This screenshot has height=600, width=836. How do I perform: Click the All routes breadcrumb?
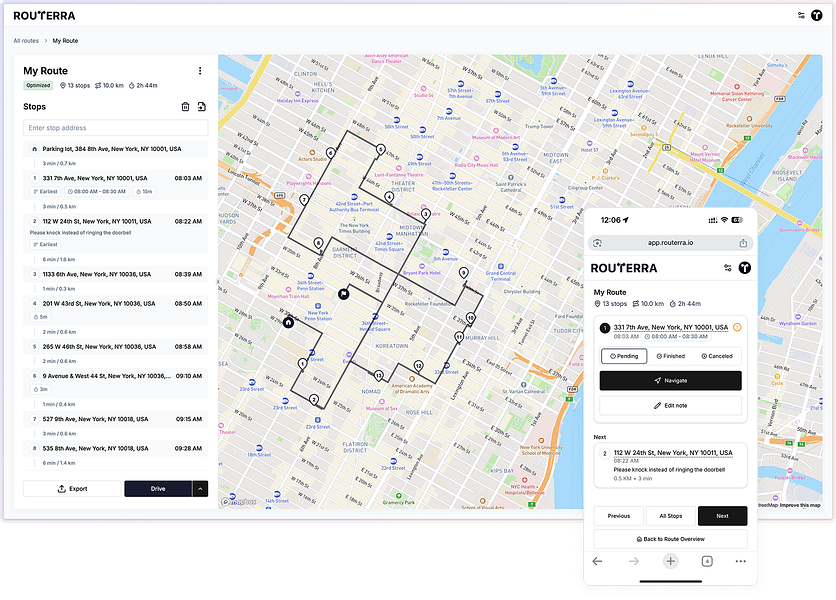point(26,41)
